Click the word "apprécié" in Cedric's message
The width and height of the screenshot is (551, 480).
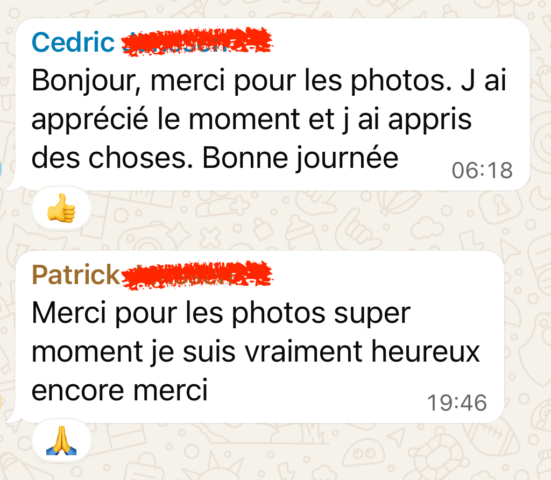90,120
